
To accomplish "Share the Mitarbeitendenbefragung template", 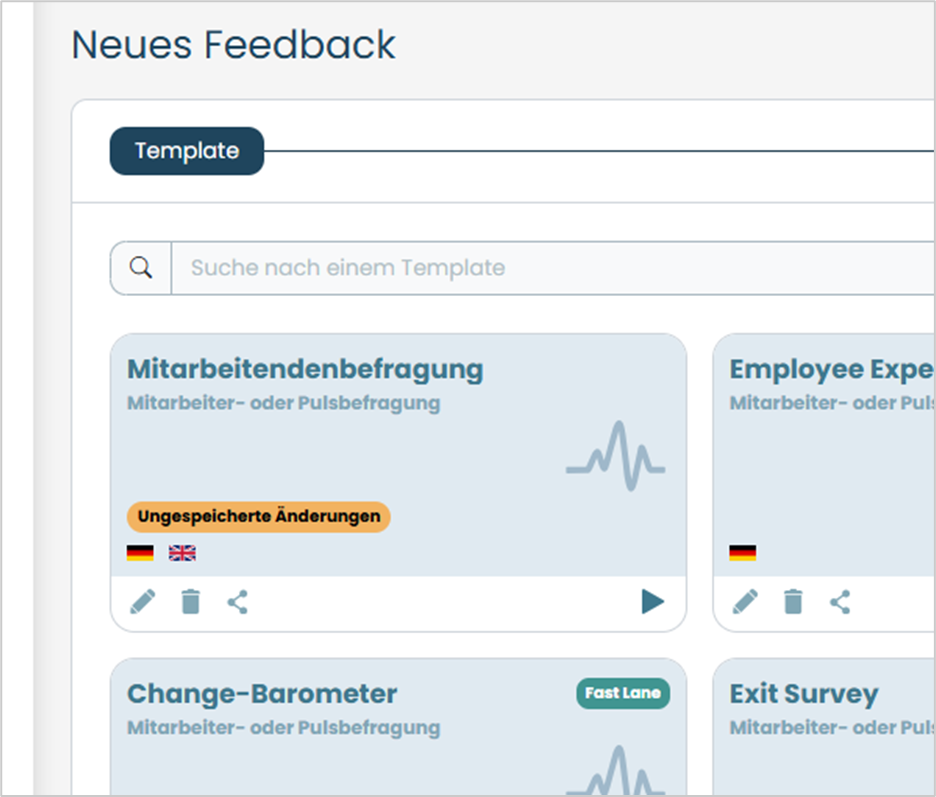I will (x=238, y=602).
